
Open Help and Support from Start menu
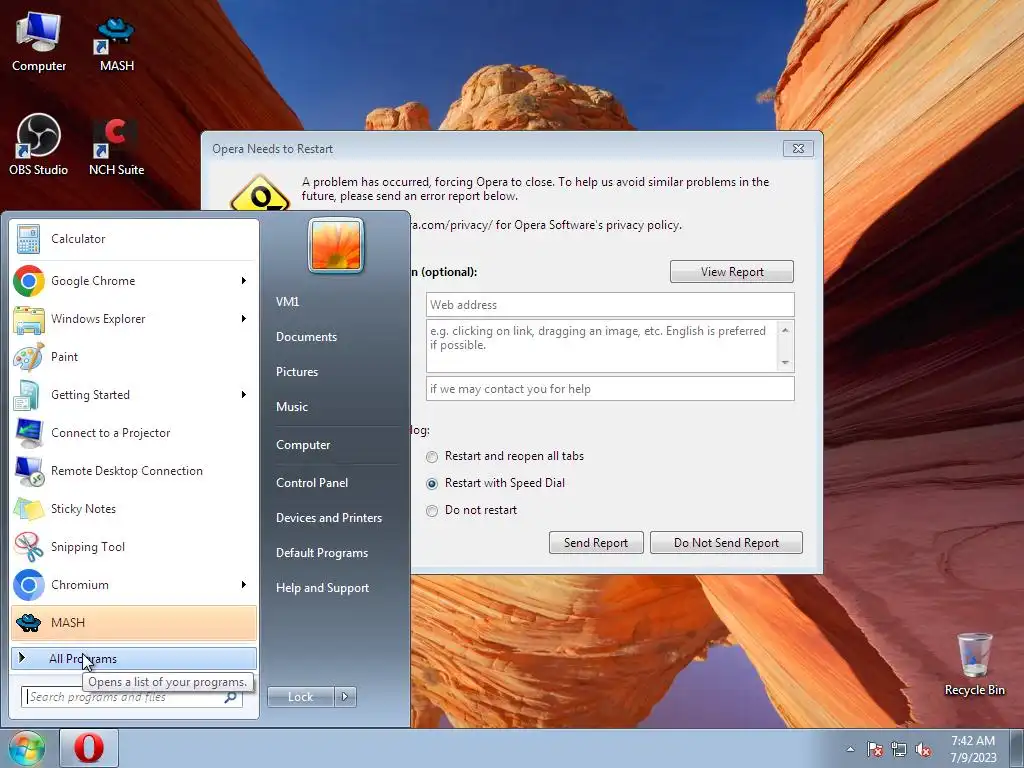coord(323,588)
